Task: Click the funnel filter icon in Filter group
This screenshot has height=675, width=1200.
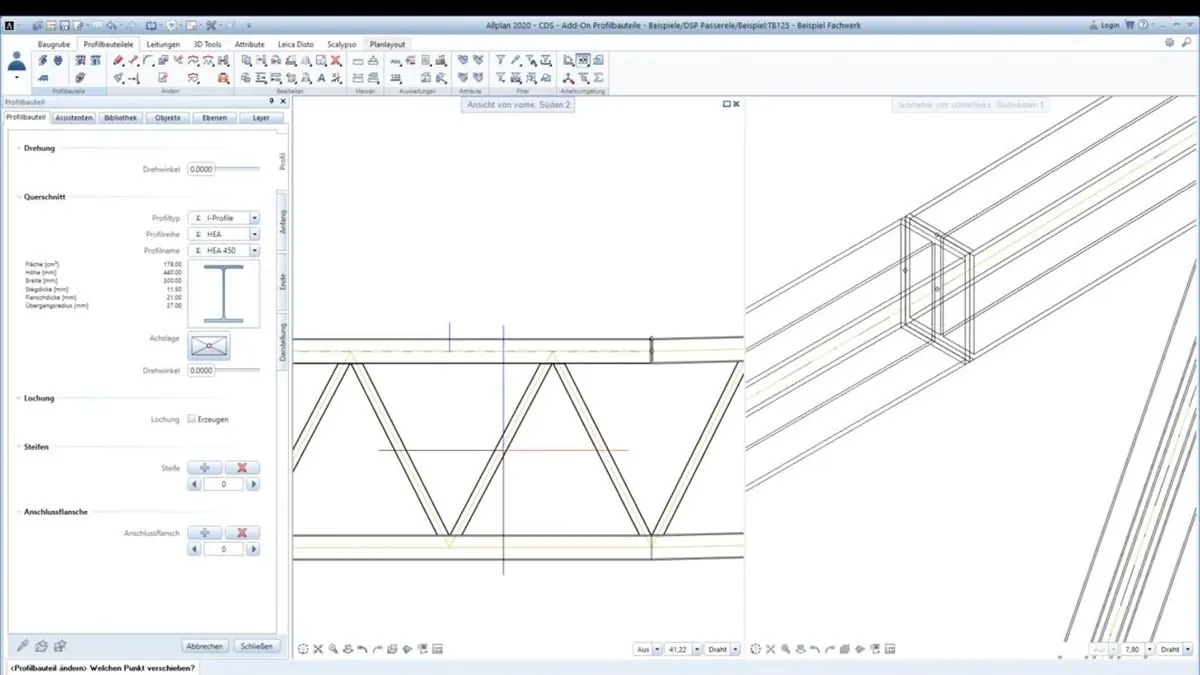Action: click(x=500, y=61)
